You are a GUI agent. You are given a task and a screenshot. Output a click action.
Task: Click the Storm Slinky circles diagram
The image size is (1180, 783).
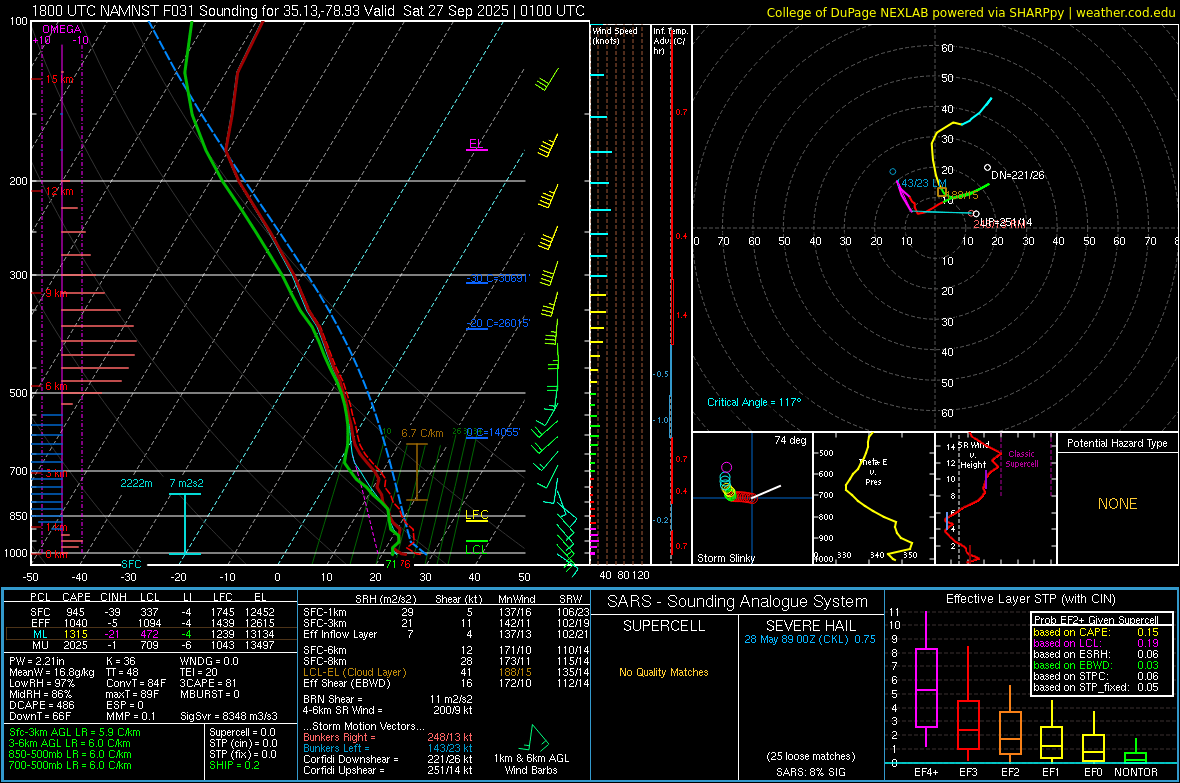[x=738, y=486]
